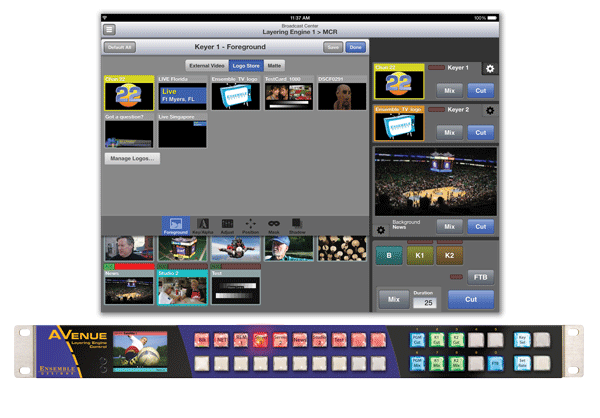
Task: Select Keyer 2 Ensemble TV logo preview
Action: [399, 123]
